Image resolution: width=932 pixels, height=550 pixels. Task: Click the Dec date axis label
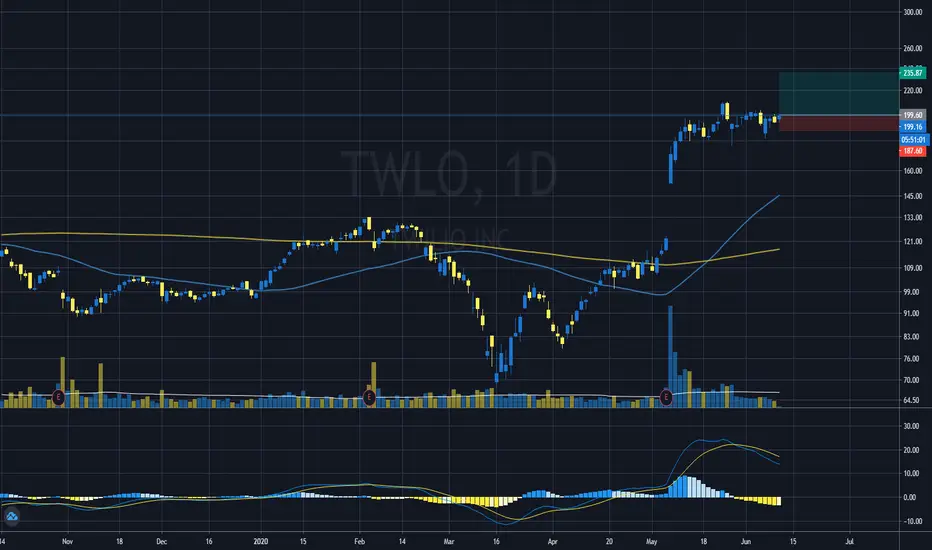point(162,542)
